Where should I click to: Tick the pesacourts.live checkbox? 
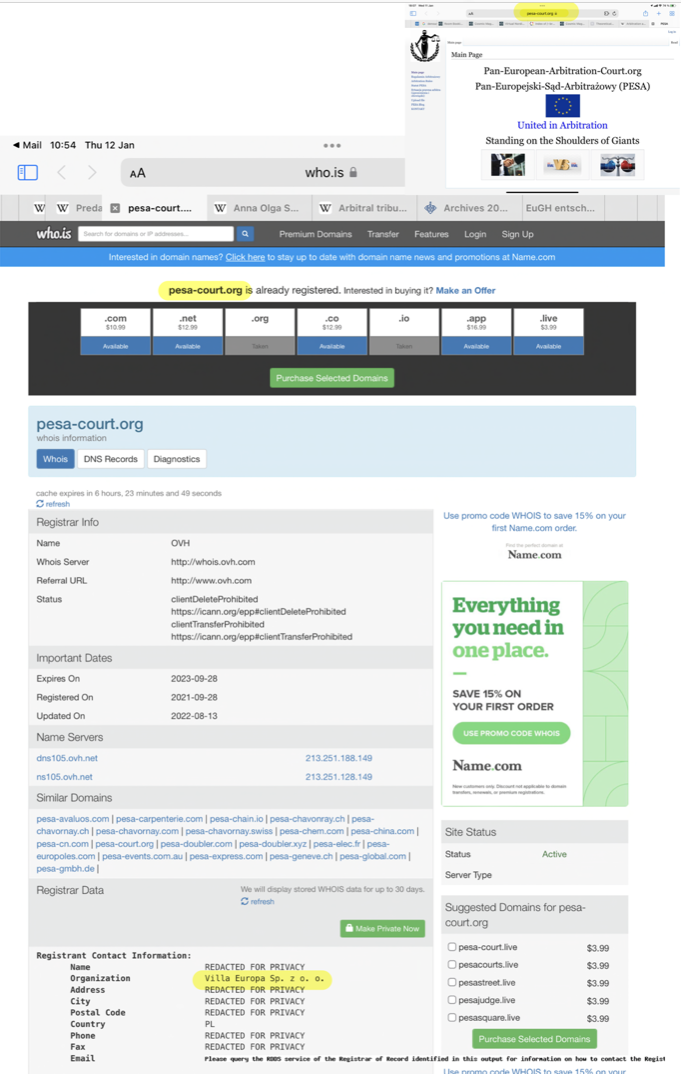pos(451,964)
